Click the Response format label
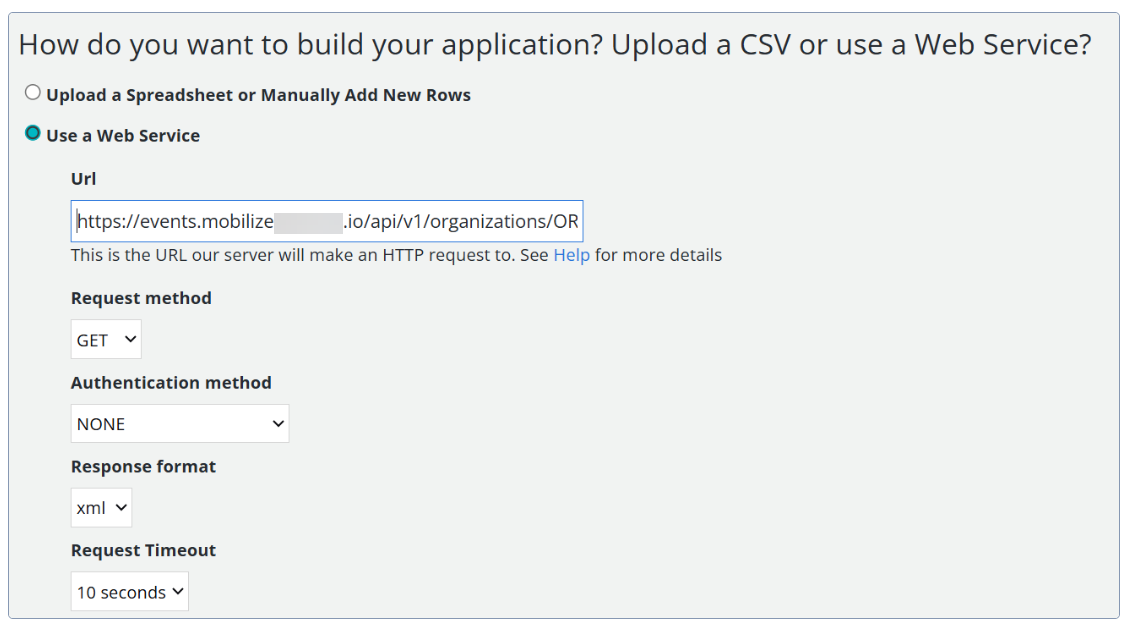 [x=143, y=466]
